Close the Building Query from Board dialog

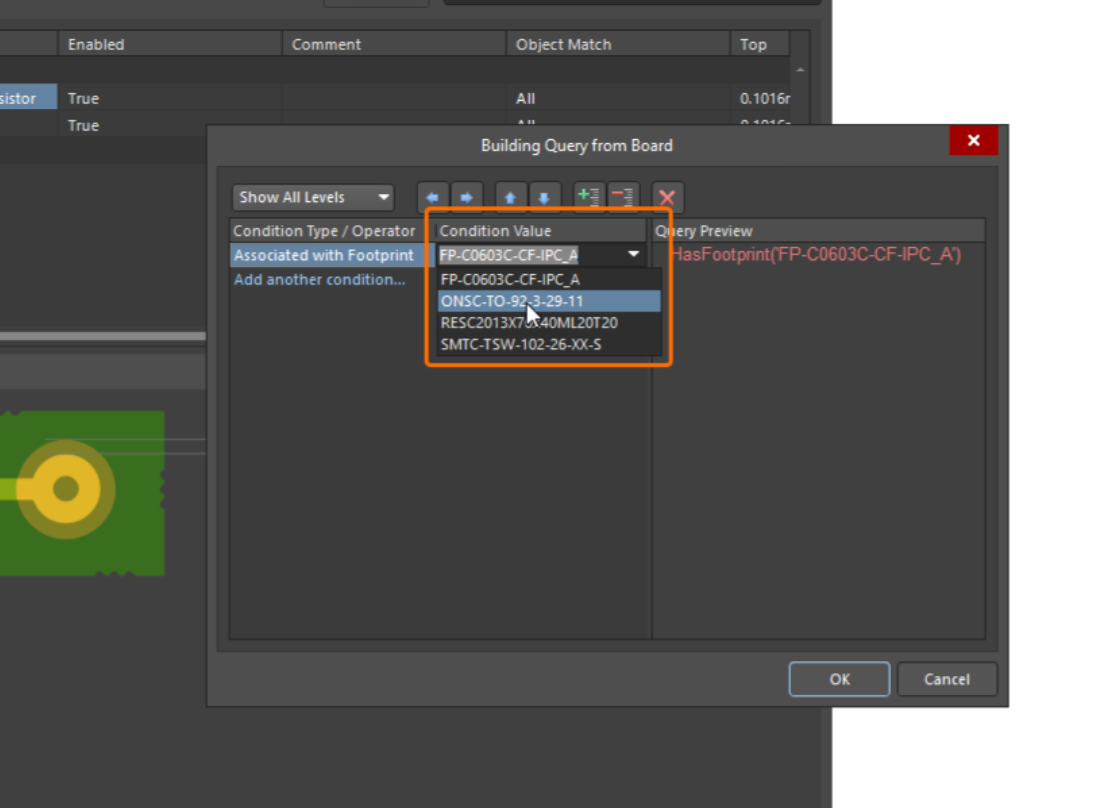pos(973,141)
